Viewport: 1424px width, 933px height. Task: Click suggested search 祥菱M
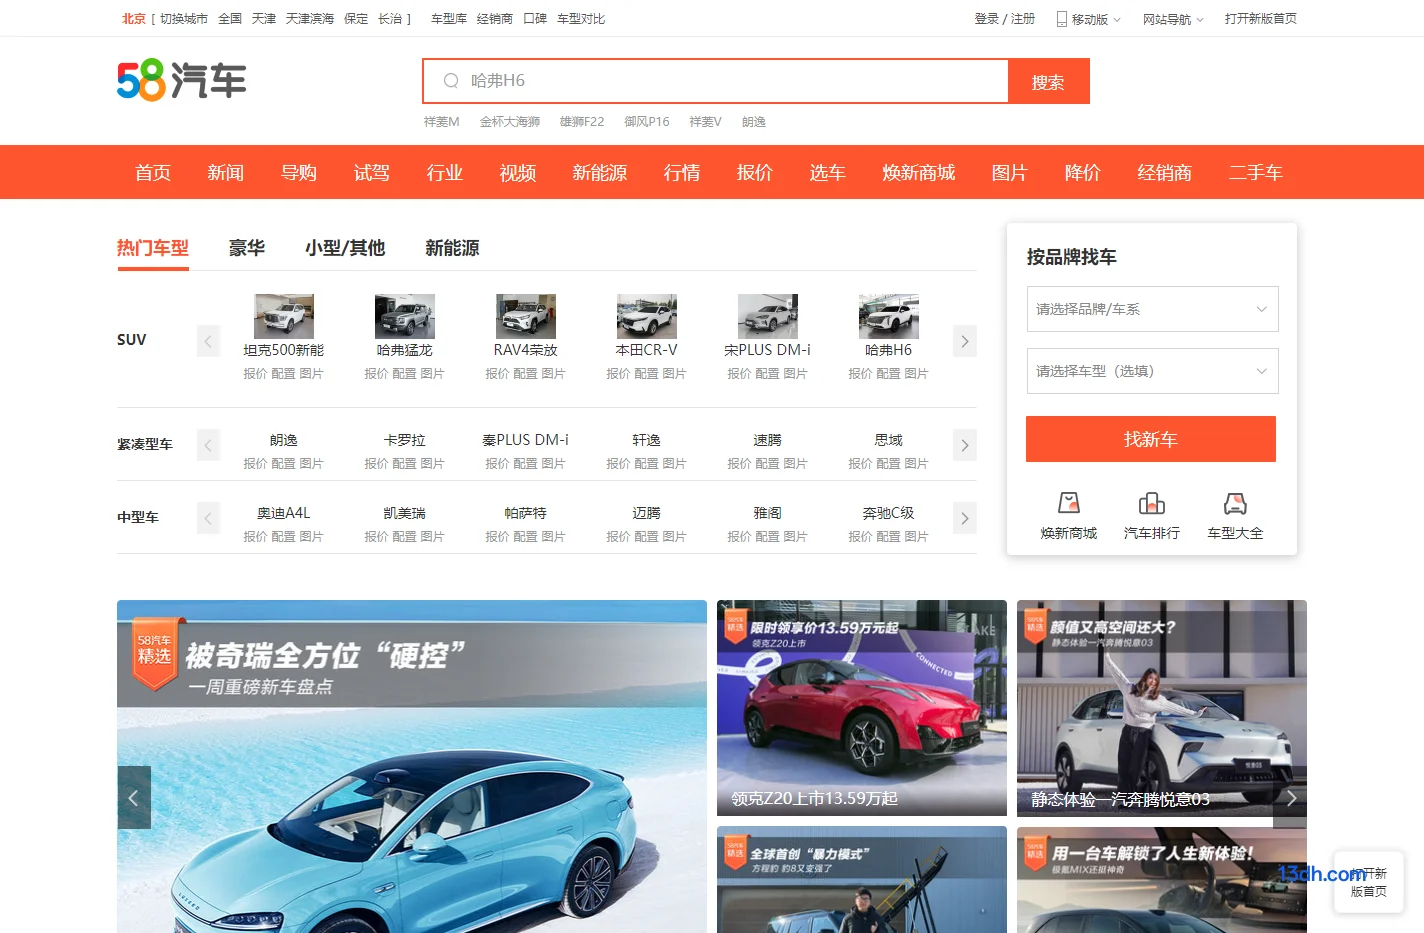pyautogui.click(x=442, y=122)
